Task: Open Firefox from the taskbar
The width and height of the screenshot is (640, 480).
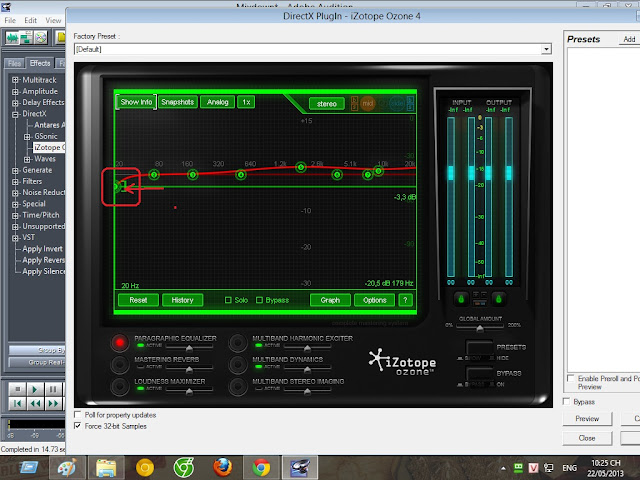Action: click(222, 467)
